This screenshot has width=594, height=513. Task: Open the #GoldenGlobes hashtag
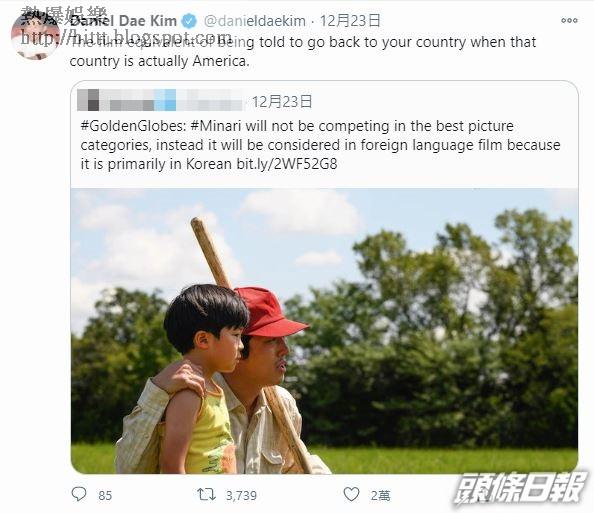[133, 126]
